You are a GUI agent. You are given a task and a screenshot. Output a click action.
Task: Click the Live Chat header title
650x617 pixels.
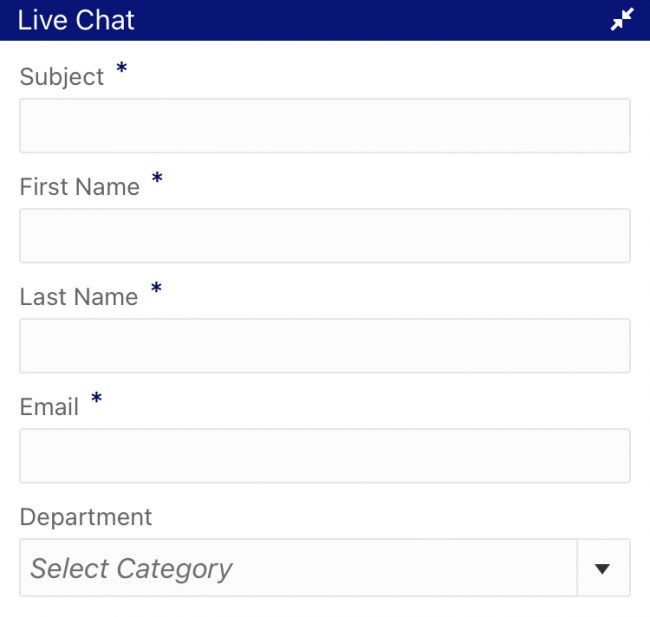[x=76, y=19]
